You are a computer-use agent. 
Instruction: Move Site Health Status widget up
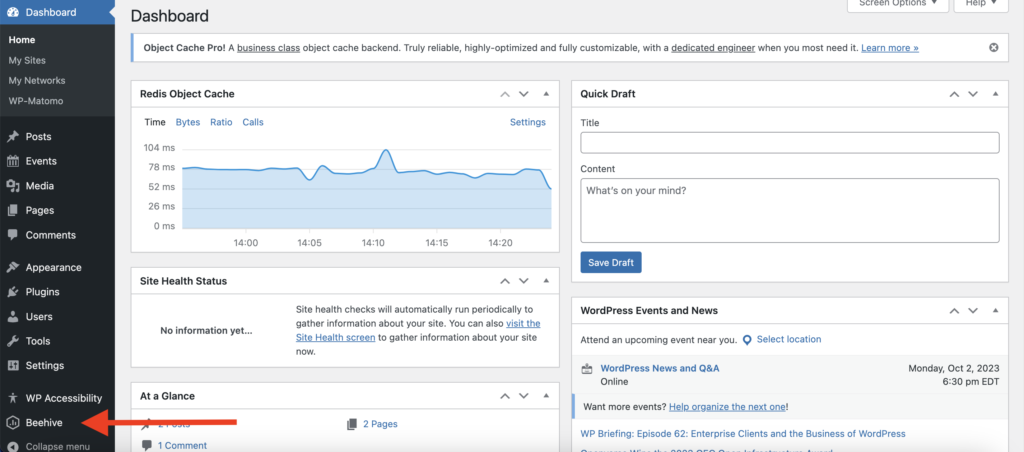click(x=504, y=281)
